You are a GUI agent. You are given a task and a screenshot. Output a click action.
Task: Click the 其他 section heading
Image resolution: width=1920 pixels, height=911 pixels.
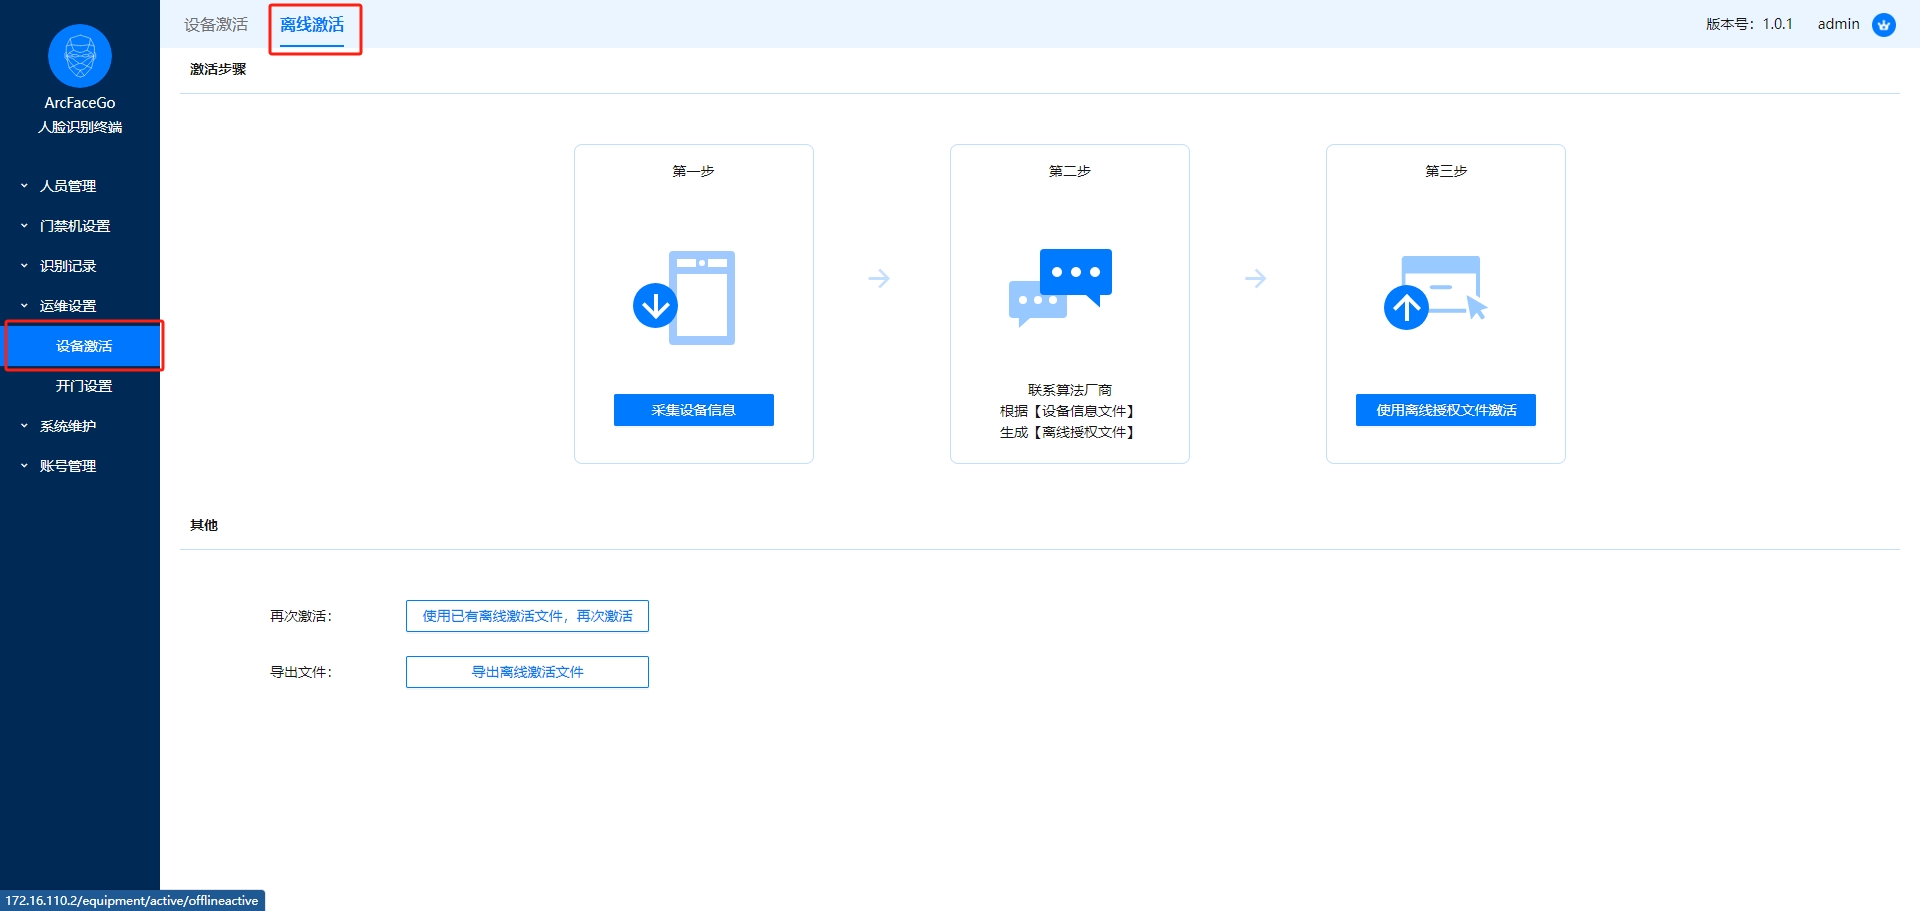click(x=204, y=525)
